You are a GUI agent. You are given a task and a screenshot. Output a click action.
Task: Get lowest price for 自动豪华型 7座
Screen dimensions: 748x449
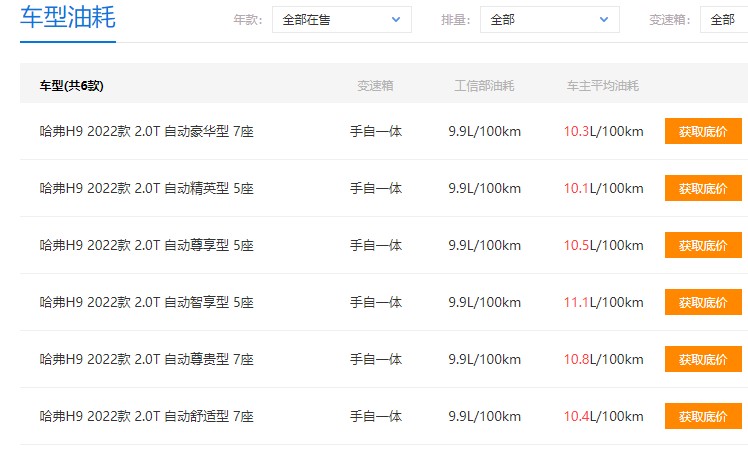coord(703,131)
